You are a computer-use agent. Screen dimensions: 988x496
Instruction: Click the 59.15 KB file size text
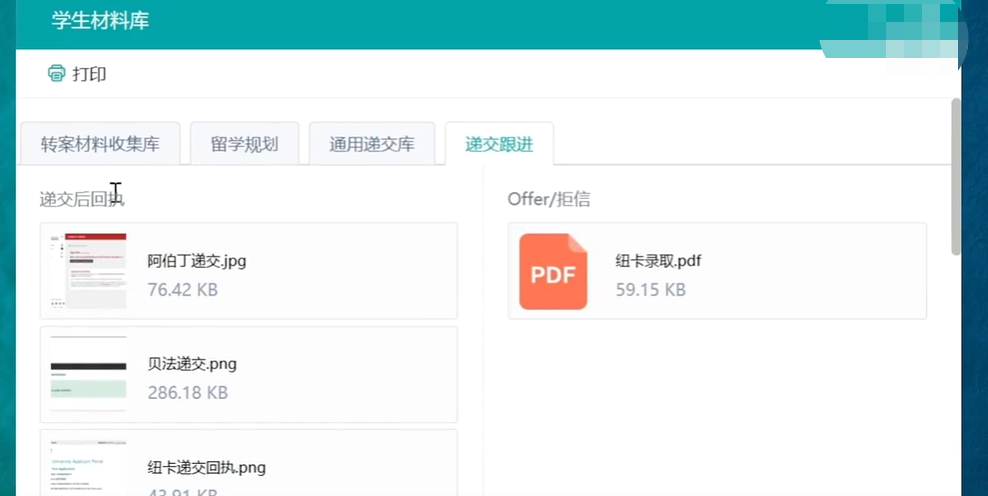coord(650,289)
